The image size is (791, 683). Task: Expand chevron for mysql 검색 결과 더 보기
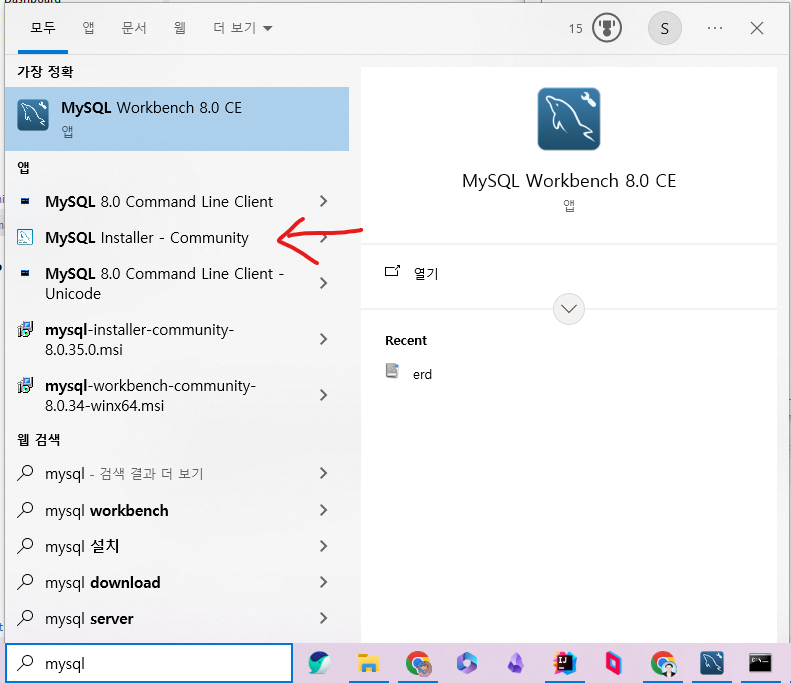tap(323, 473)
